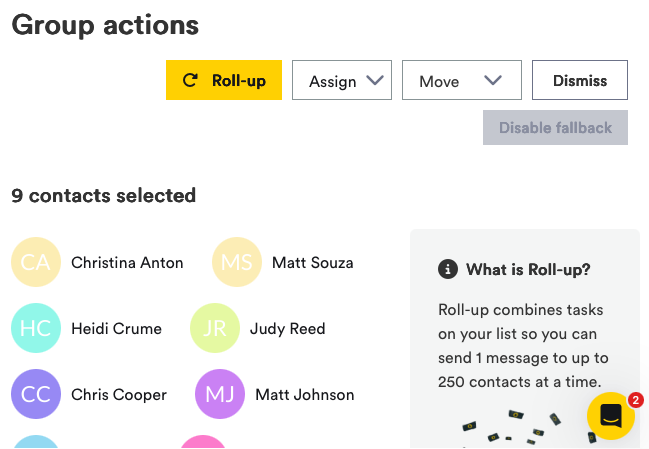The height and width of the screenshot is (449, 649).
Task: Open the yellow chat widget
Action: 611,416
